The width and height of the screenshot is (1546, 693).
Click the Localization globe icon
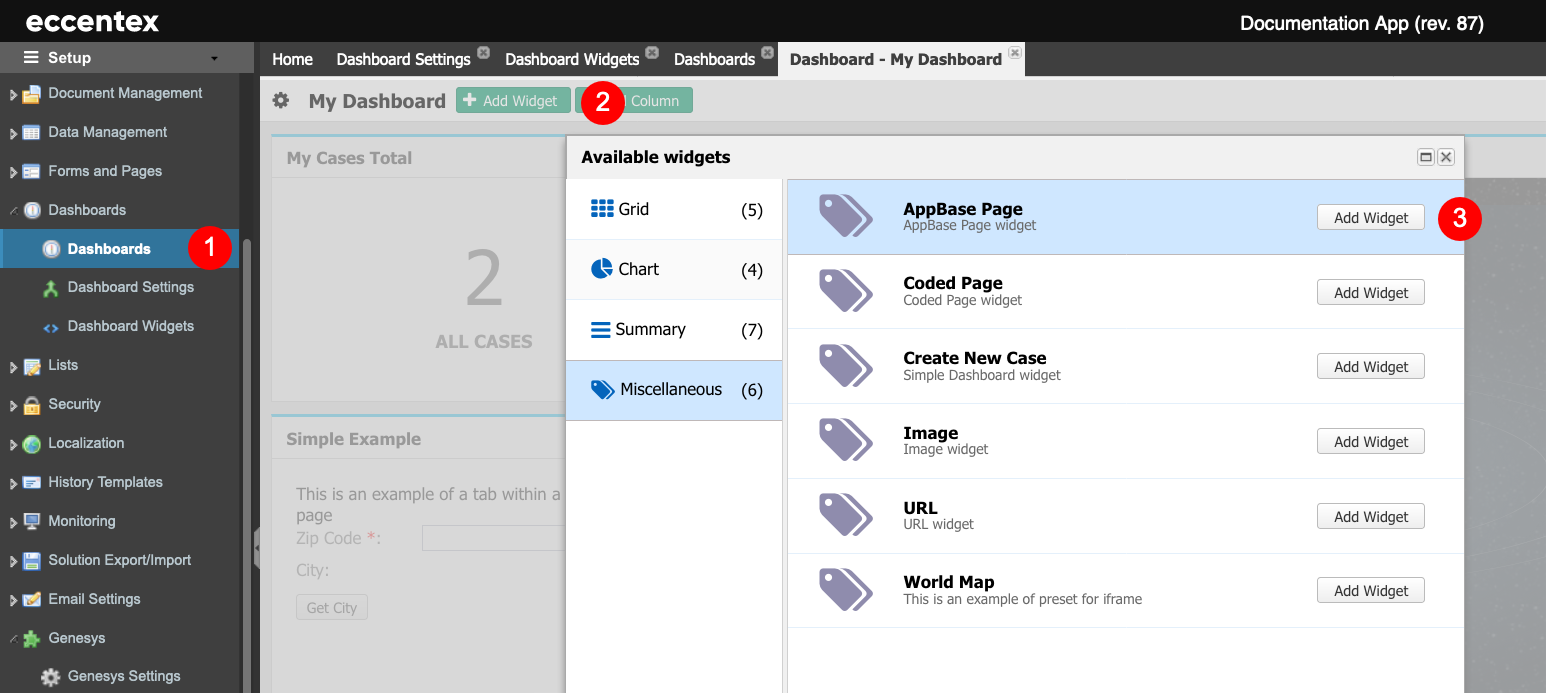[x=31, y=444]
